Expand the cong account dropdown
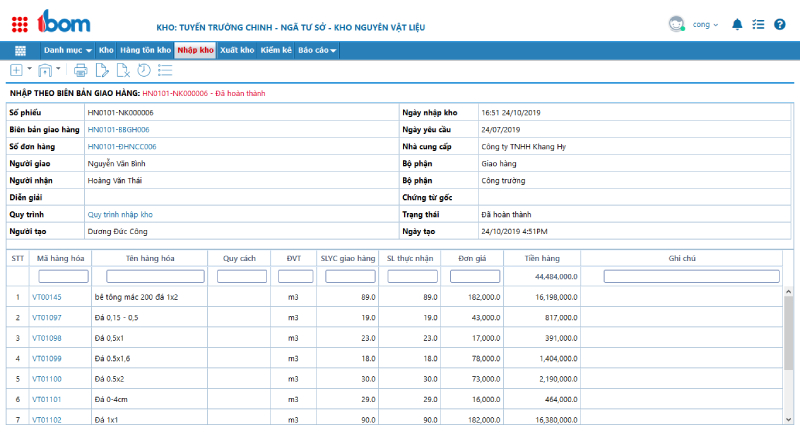The width and height of the screenshot is (800, 446). pyautogui.click(x=705, y=24)
